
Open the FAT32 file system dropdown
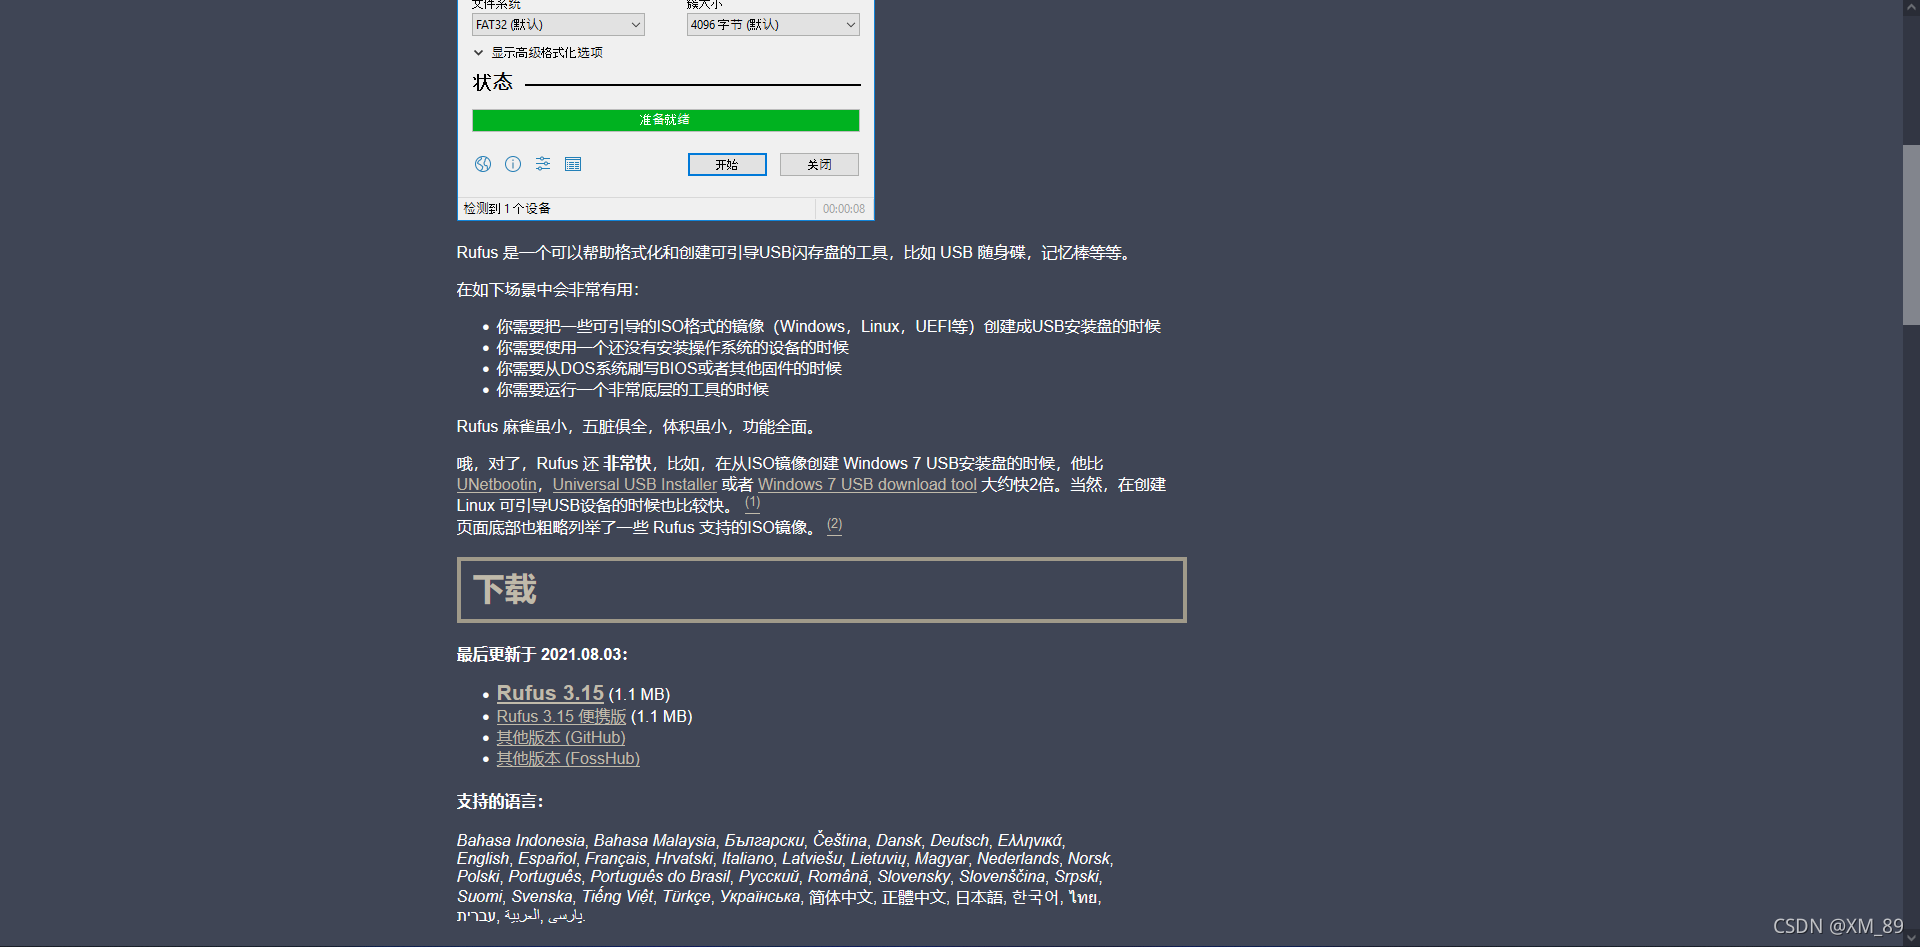tap(558, 24)
